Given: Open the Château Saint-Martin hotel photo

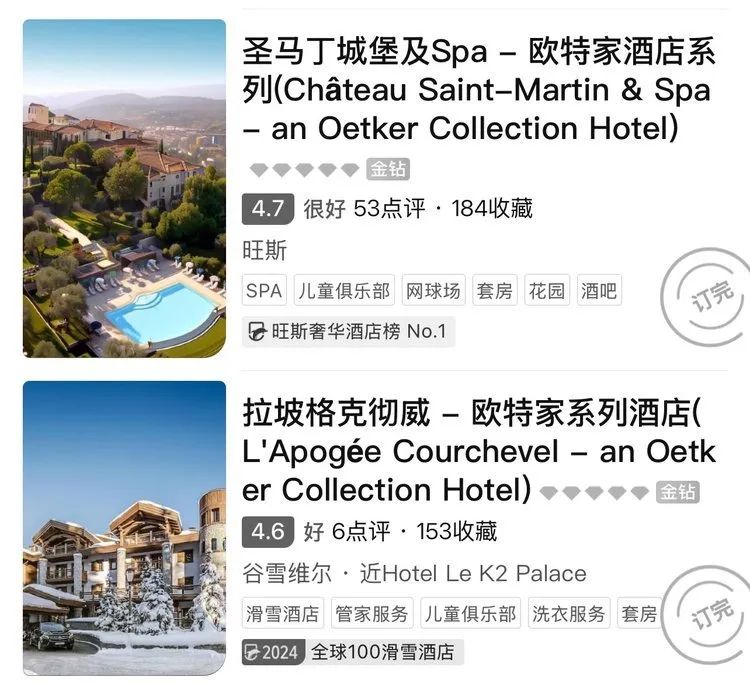Looking at the screenshot, I should 124,188.
